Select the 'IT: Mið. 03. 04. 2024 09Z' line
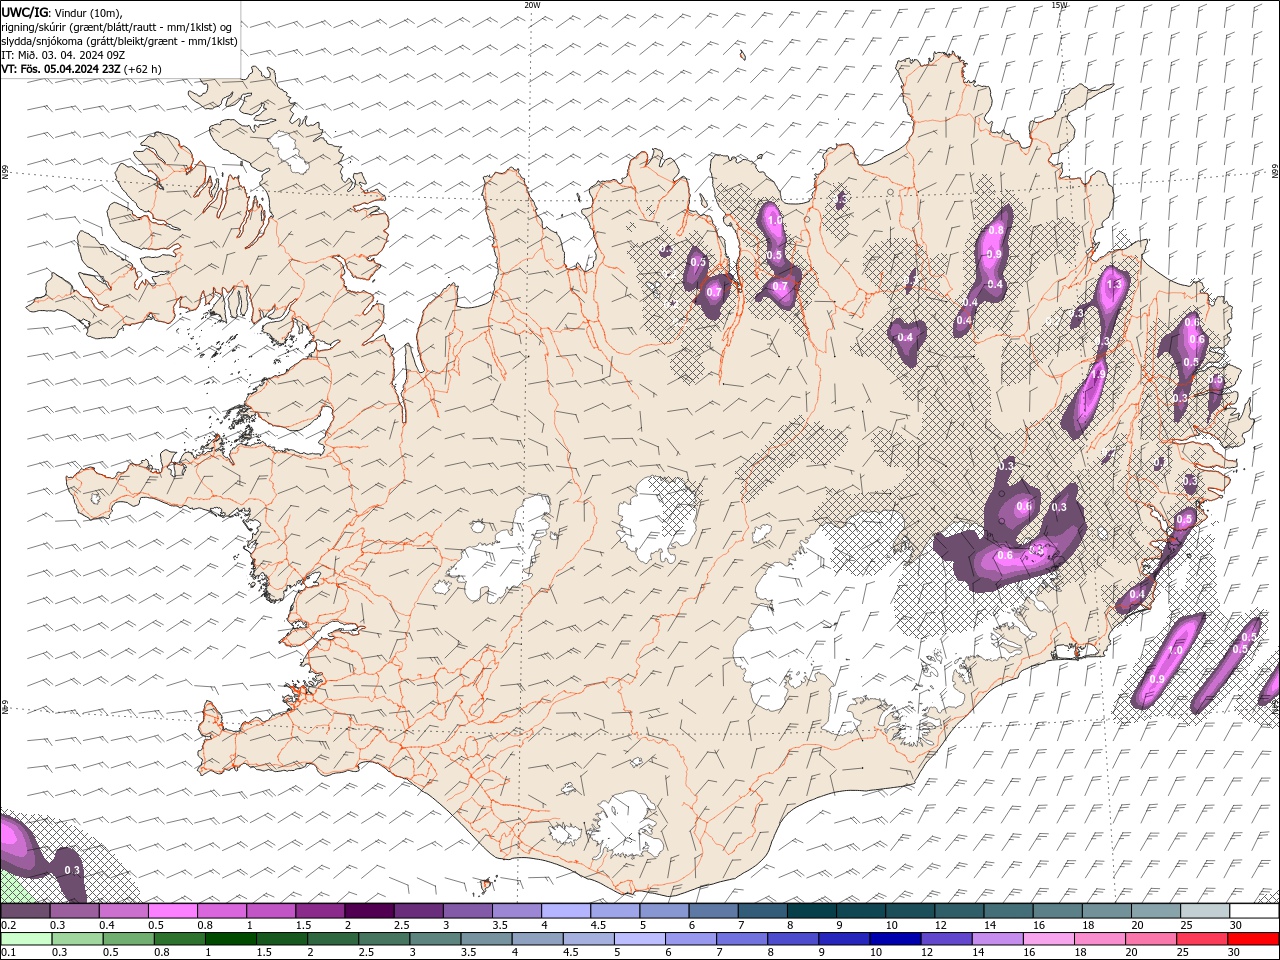This screenshot has width=1280, height=960. (63, 55)
